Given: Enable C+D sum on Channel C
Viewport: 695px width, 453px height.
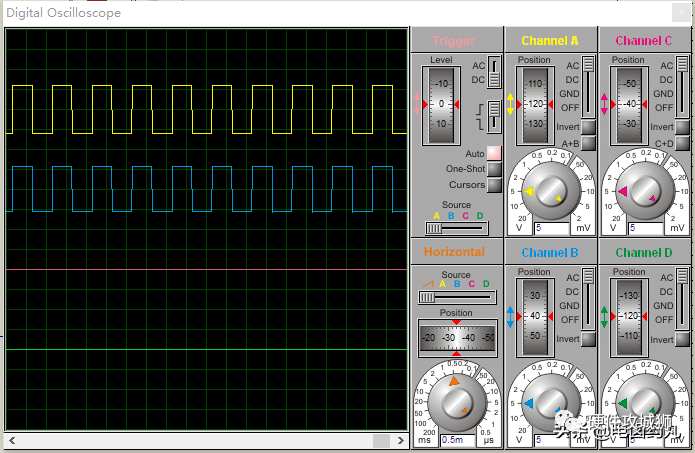Looking at the screenshot, I should click(682, 143).
